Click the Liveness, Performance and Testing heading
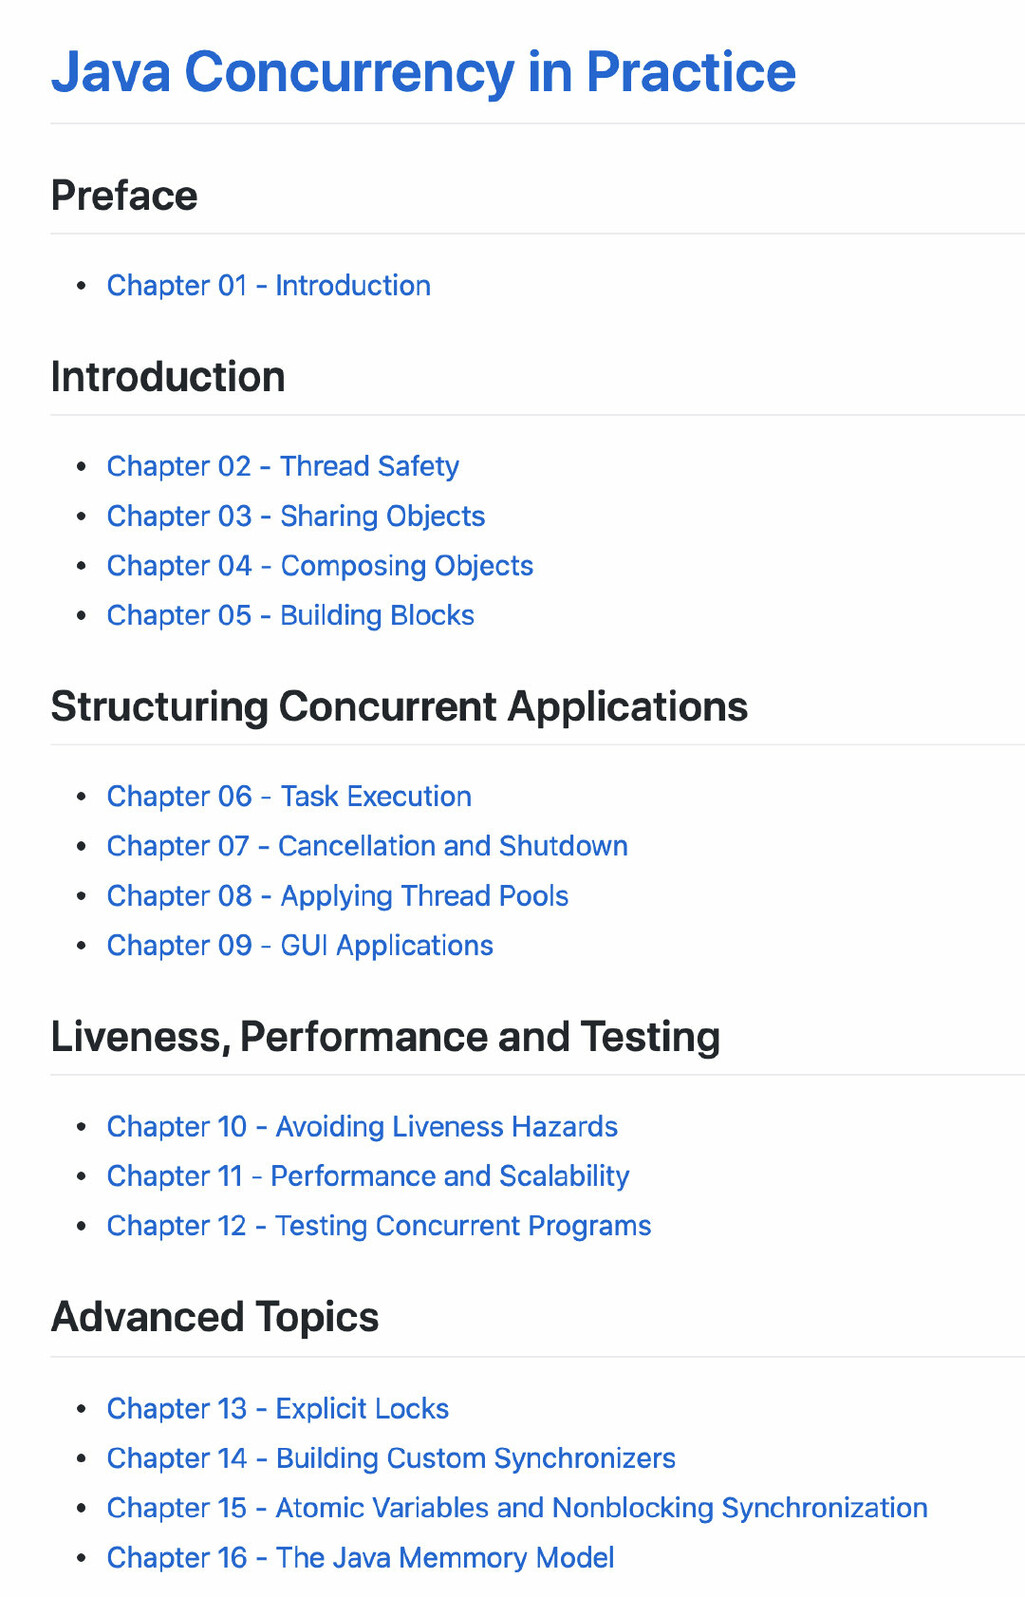Viewport: 1025px width, 1597px height. point(385,1037)
